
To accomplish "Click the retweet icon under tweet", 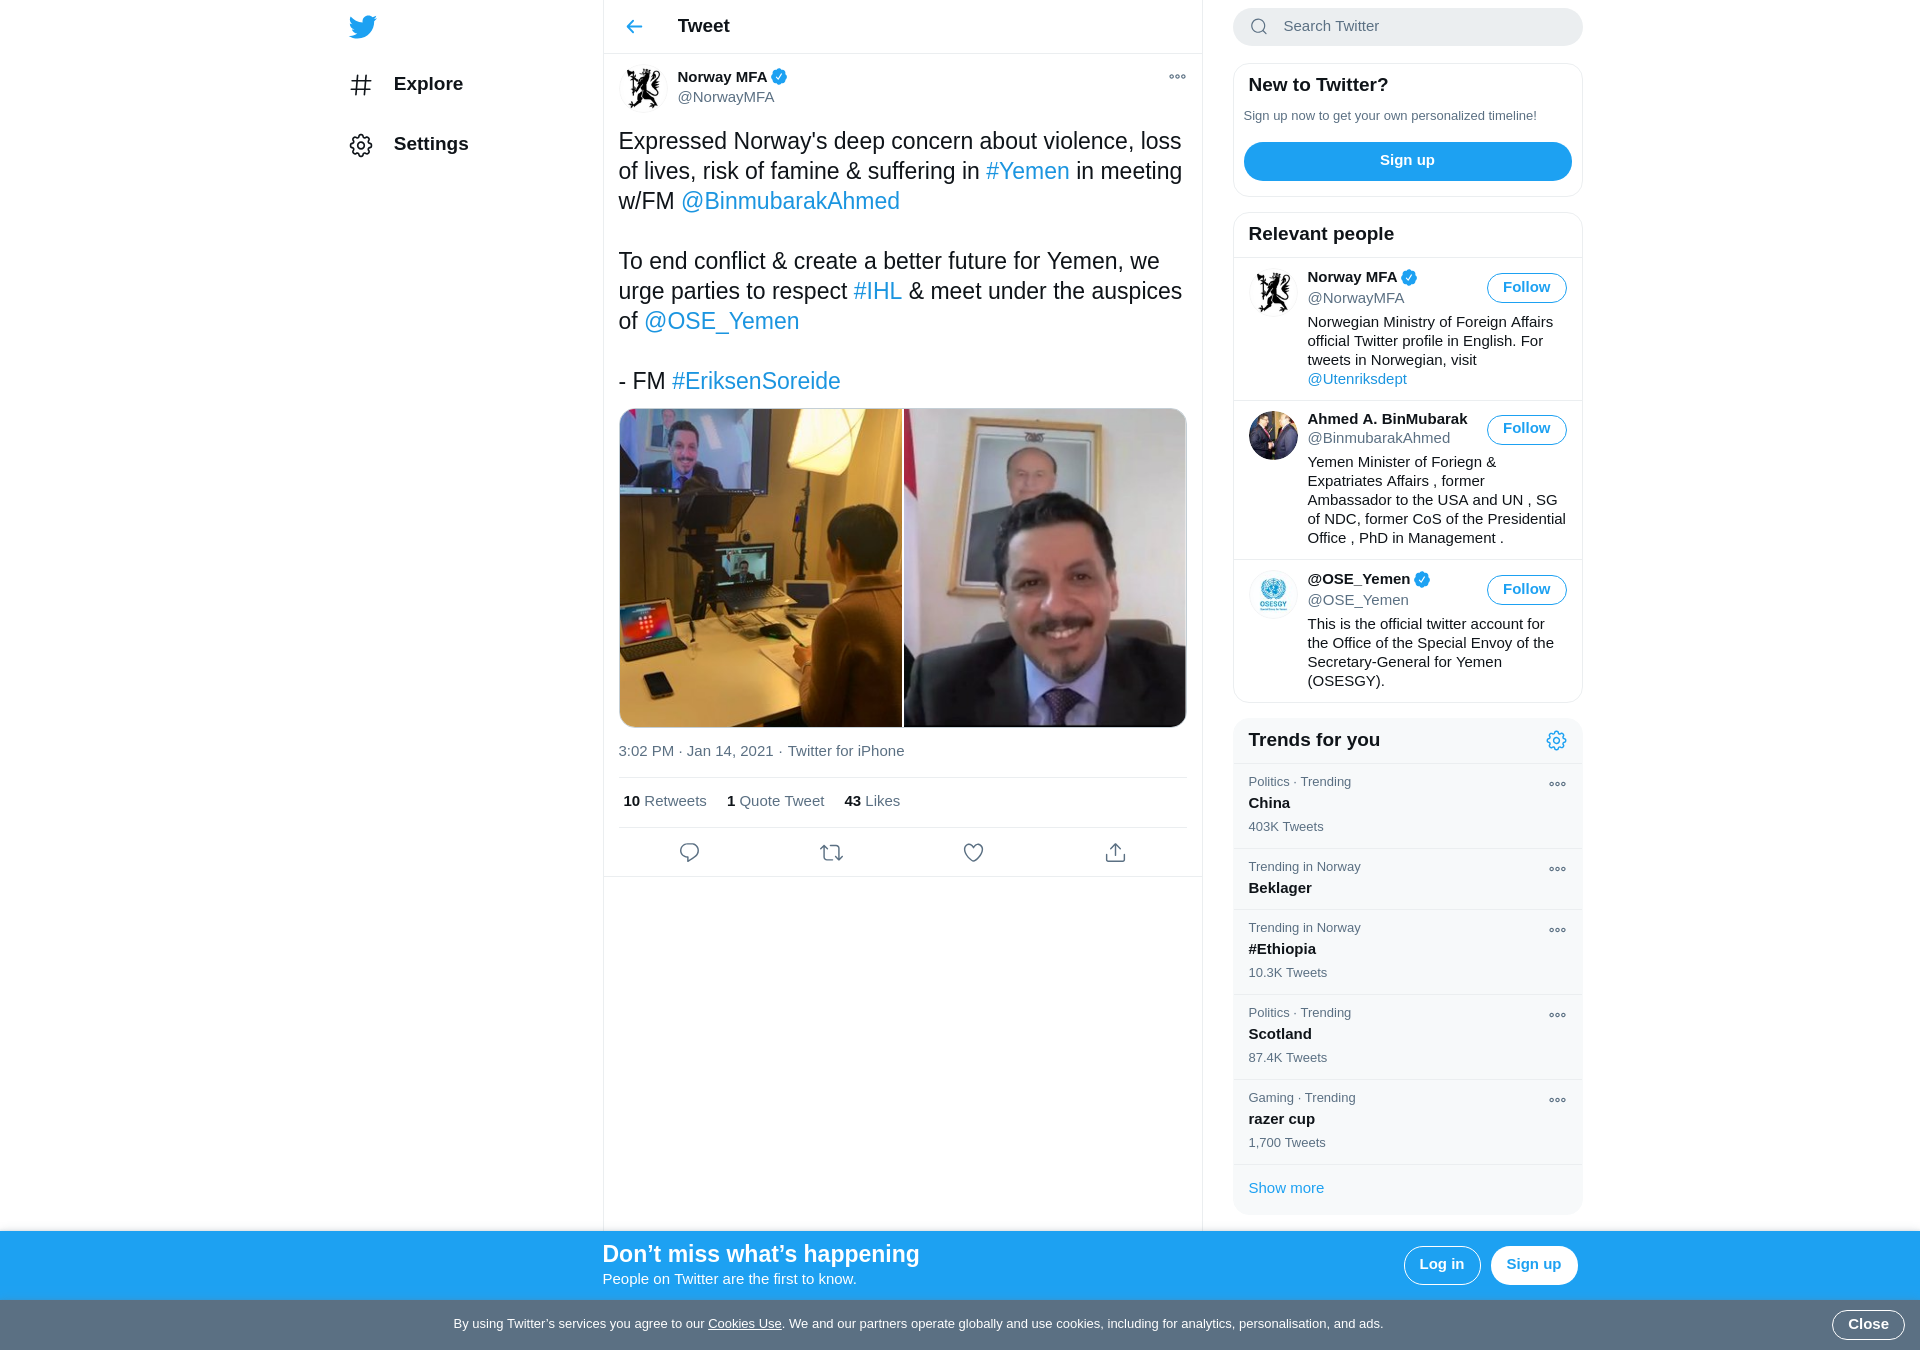I will [x=831, y=853].
